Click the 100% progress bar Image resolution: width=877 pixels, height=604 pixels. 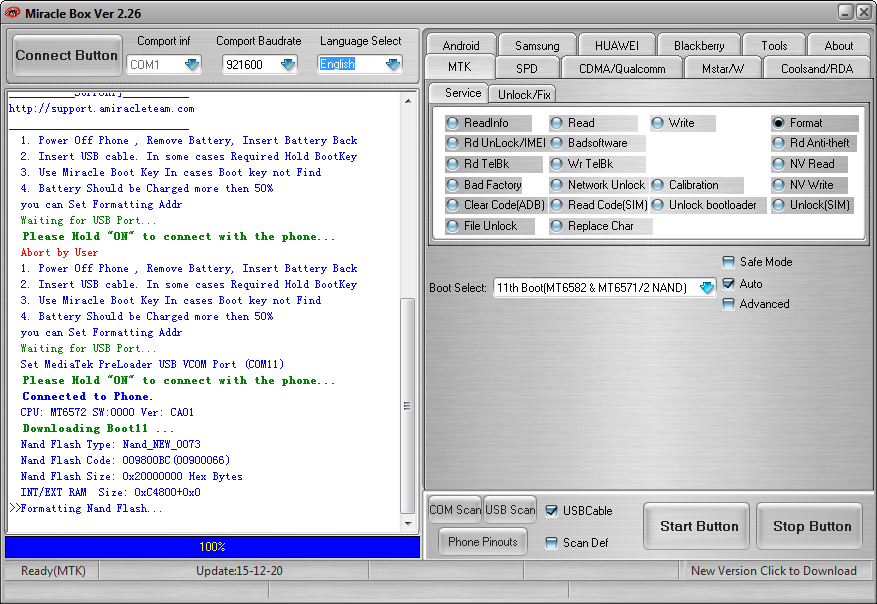[213, 546]
